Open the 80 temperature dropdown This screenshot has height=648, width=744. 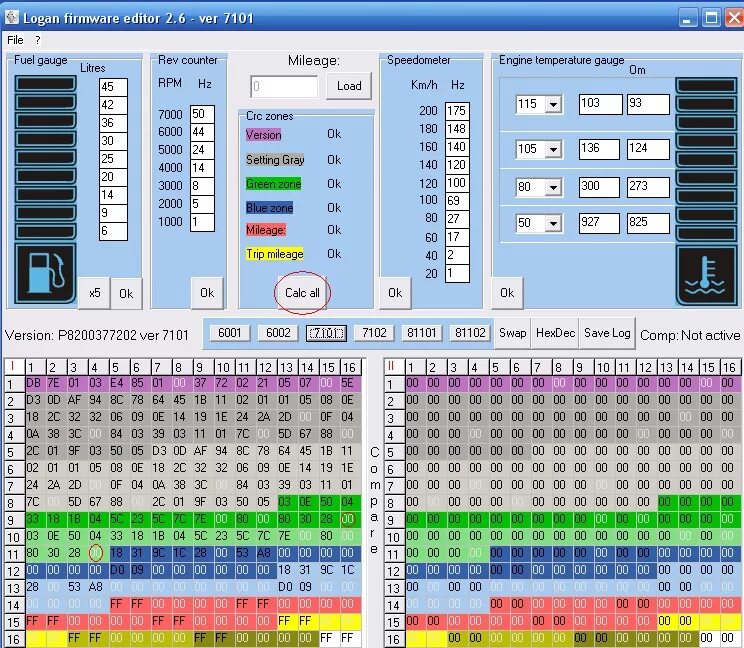coord(553,187)
